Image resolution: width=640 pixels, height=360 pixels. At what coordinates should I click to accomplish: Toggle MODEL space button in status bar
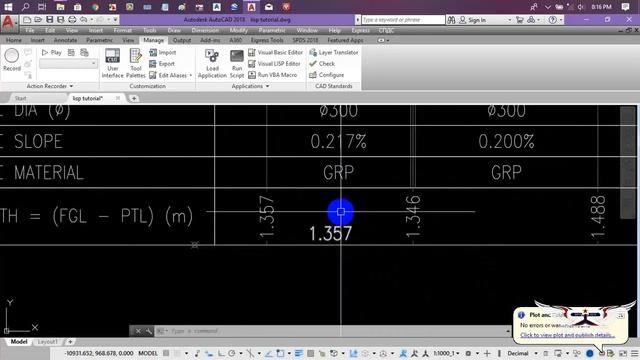(148, 353)
